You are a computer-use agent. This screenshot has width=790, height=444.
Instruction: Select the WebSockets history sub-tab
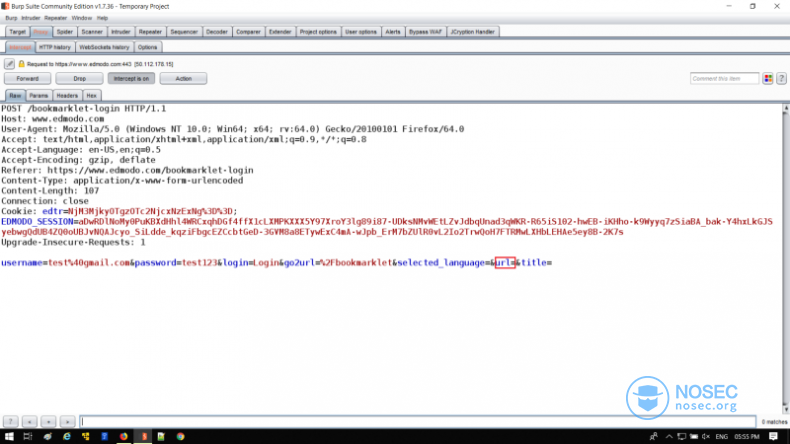pyautogui.click(x=104, y=47)
